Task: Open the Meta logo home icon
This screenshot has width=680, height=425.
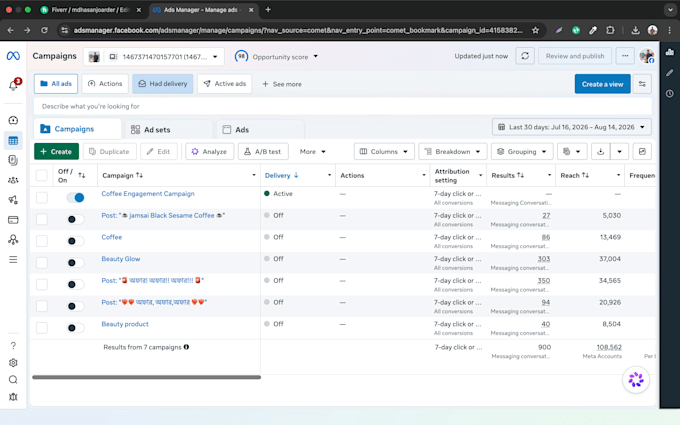Action: 13,56
